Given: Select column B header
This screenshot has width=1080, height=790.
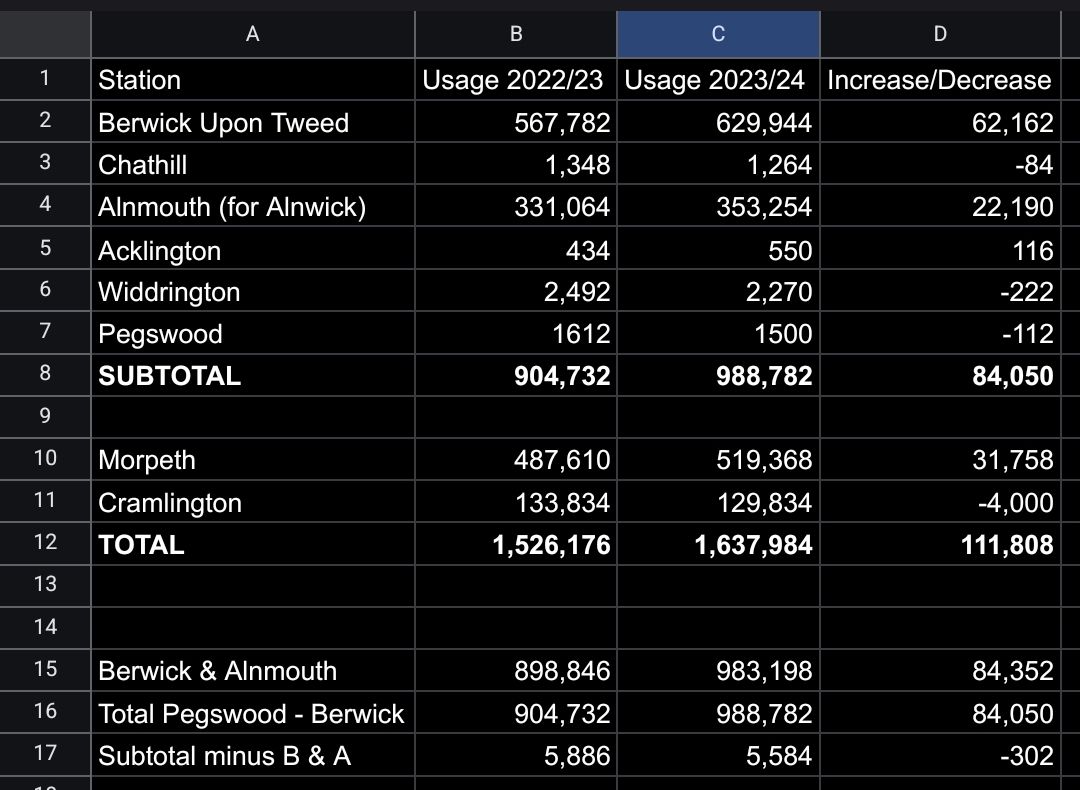Looking at the screenshot, I should [516, 34].
